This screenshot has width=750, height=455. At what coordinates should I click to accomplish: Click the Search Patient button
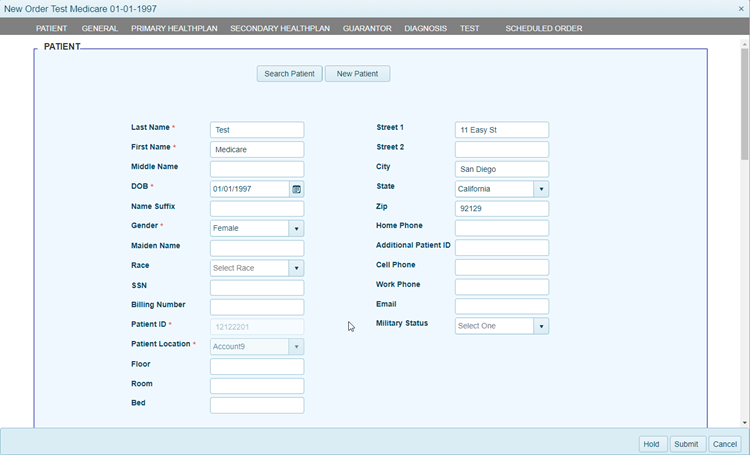click(x=289, y=74)
